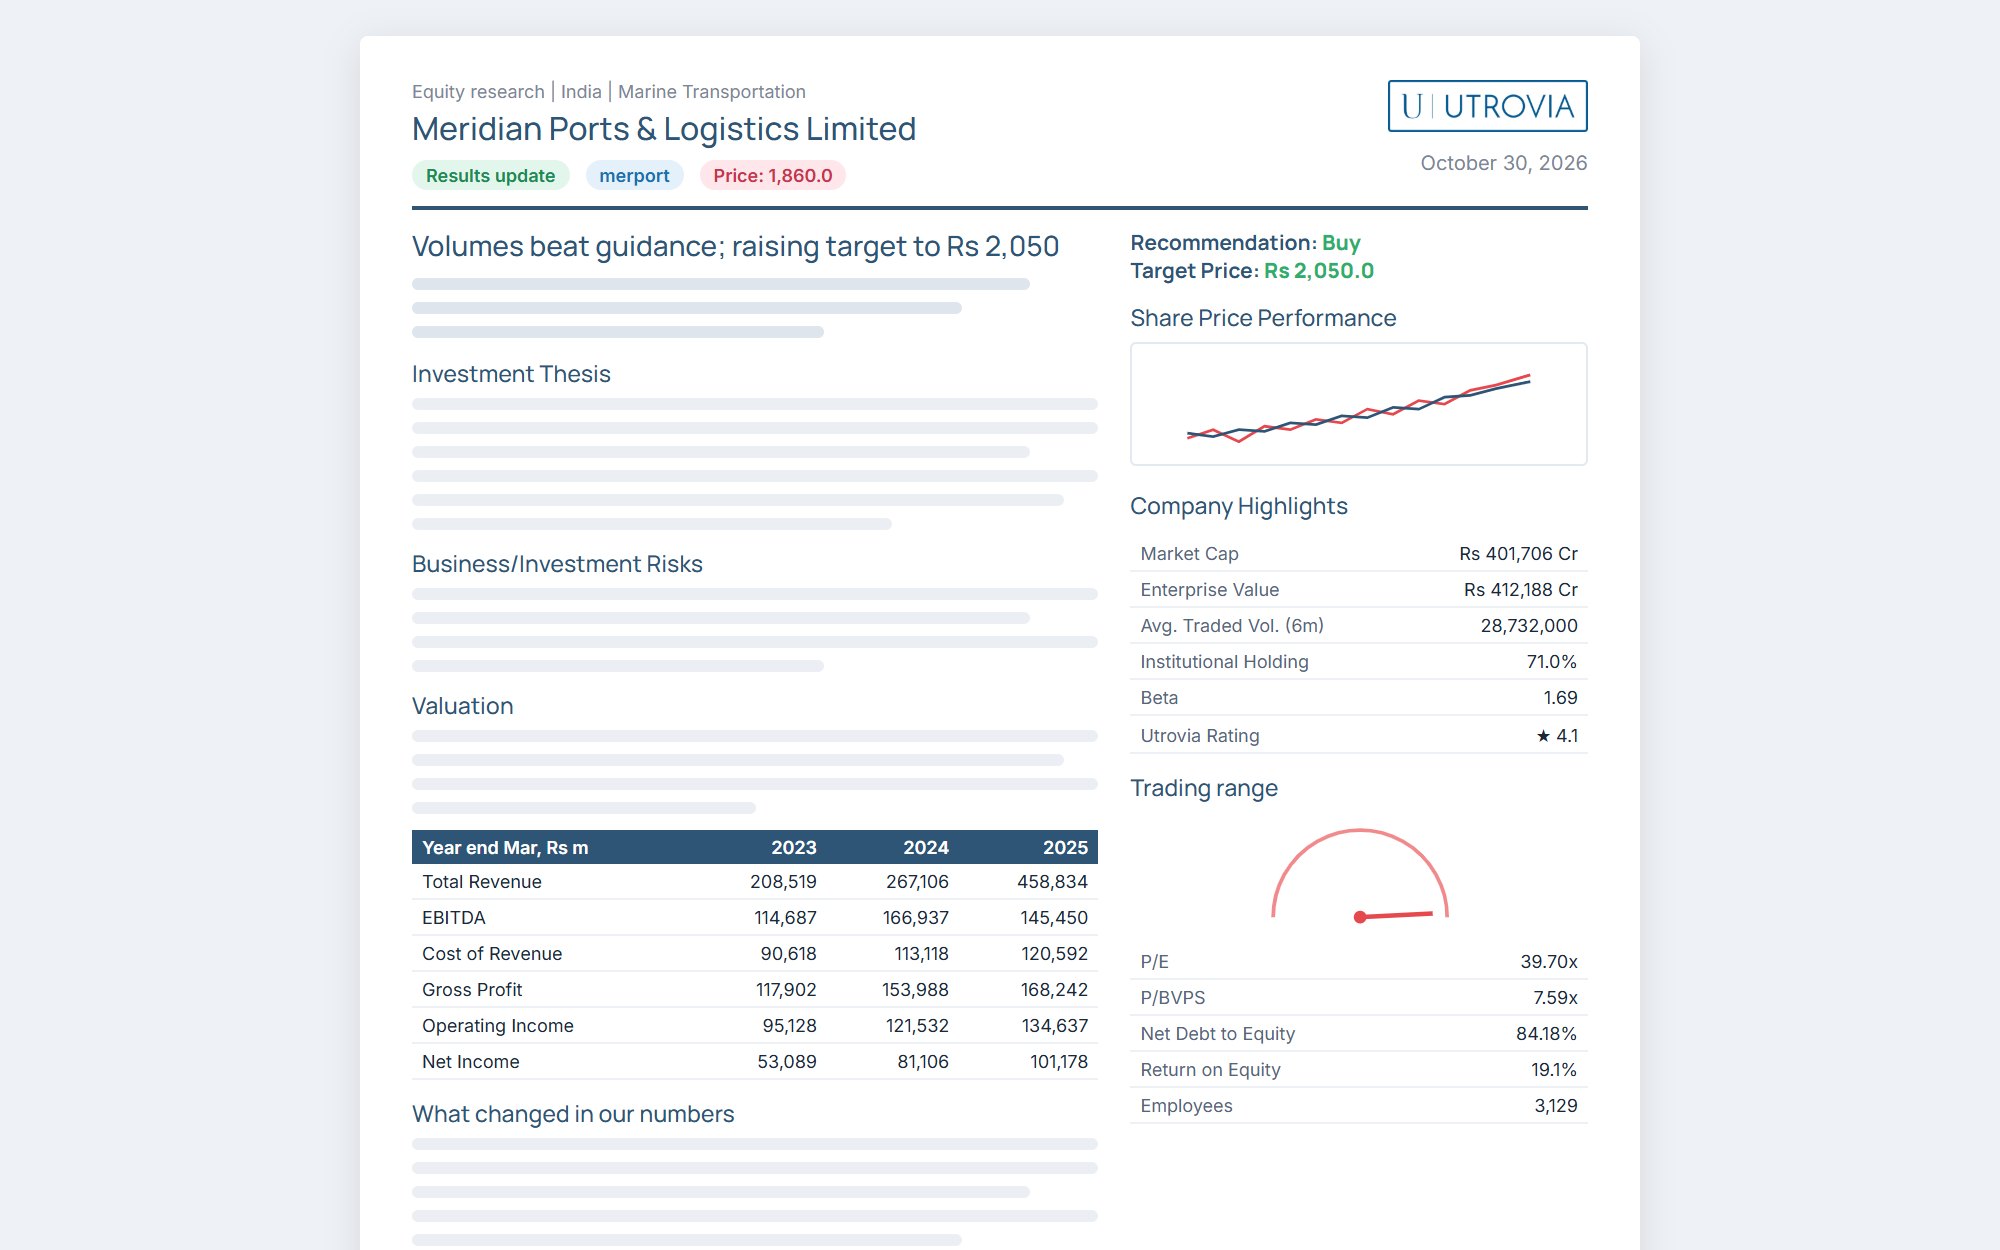Screen dimensions: 2000x1250
Task: Select the Enterprise Value Rs 412,188 Cr
Action: [x=1520, y=589]
